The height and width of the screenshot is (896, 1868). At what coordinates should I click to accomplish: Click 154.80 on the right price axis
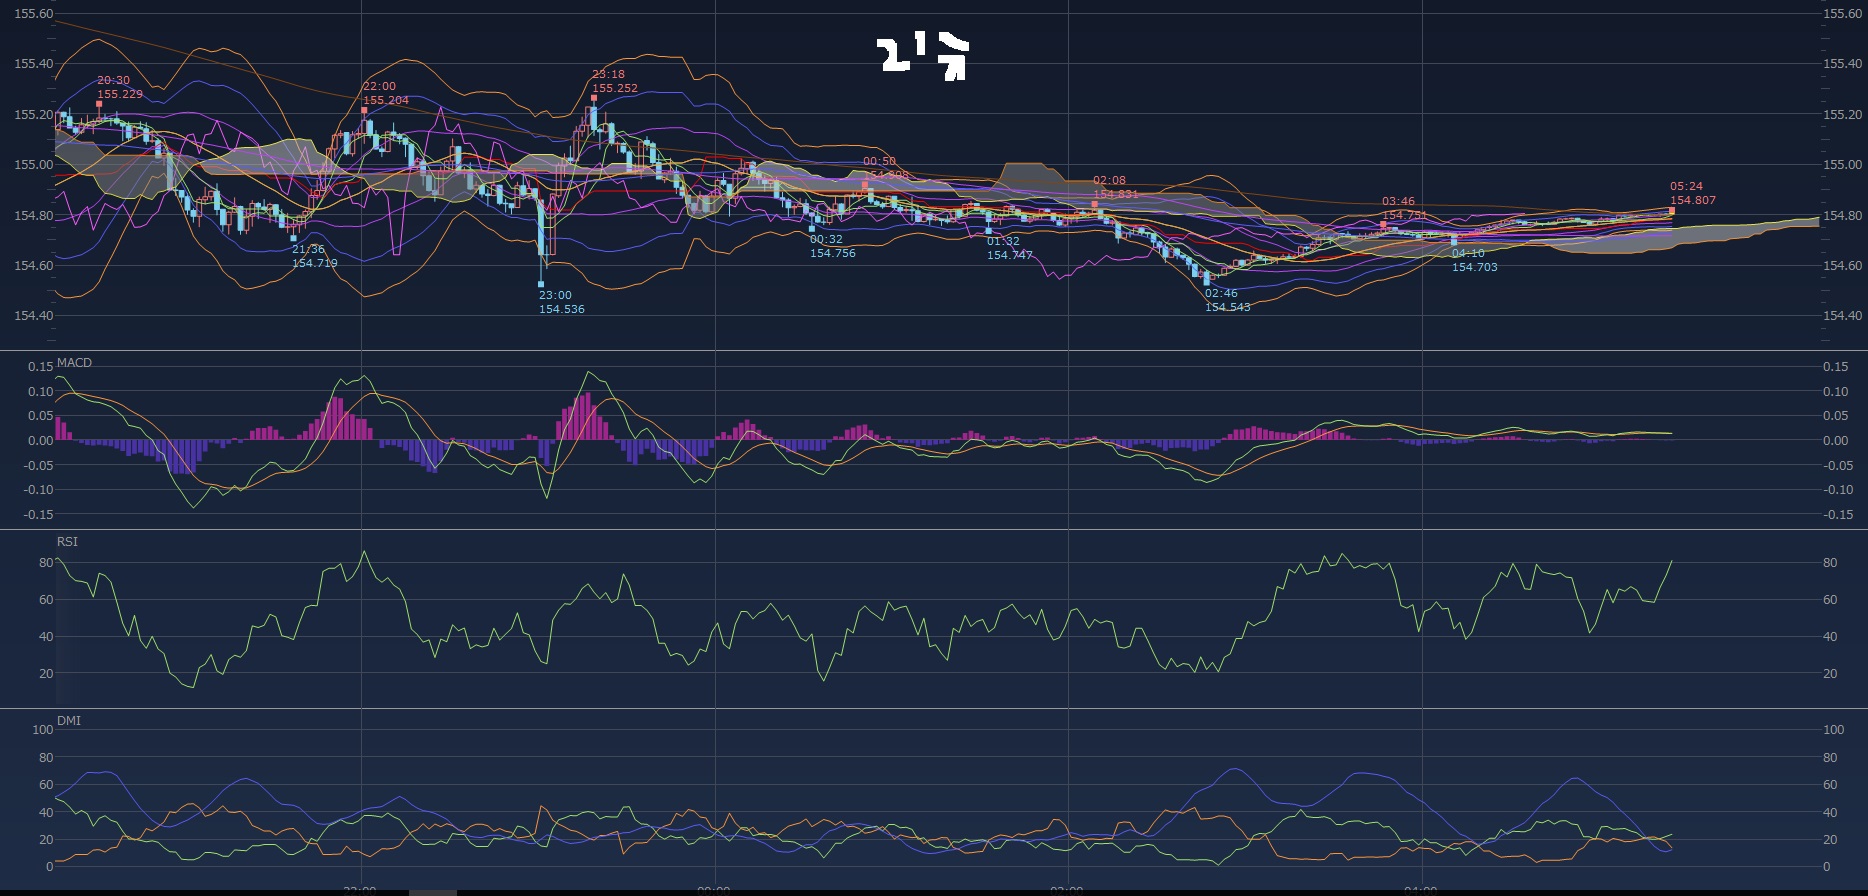click(x=1842, y=215)
